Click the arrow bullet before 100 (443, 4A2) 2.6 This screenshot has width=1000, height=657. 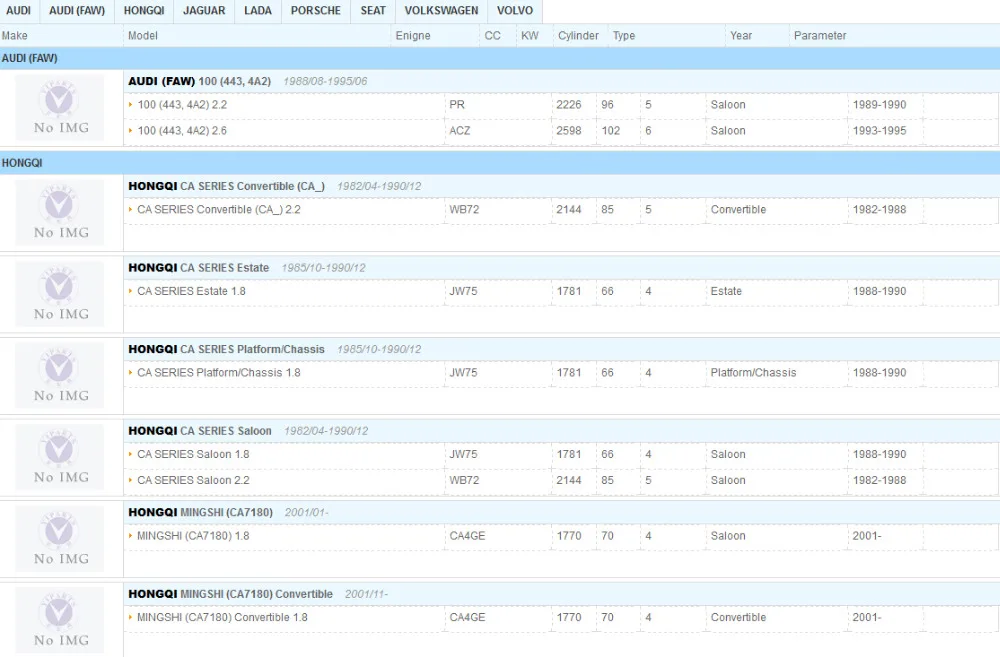pyautogui.click(x=130, y=131)
